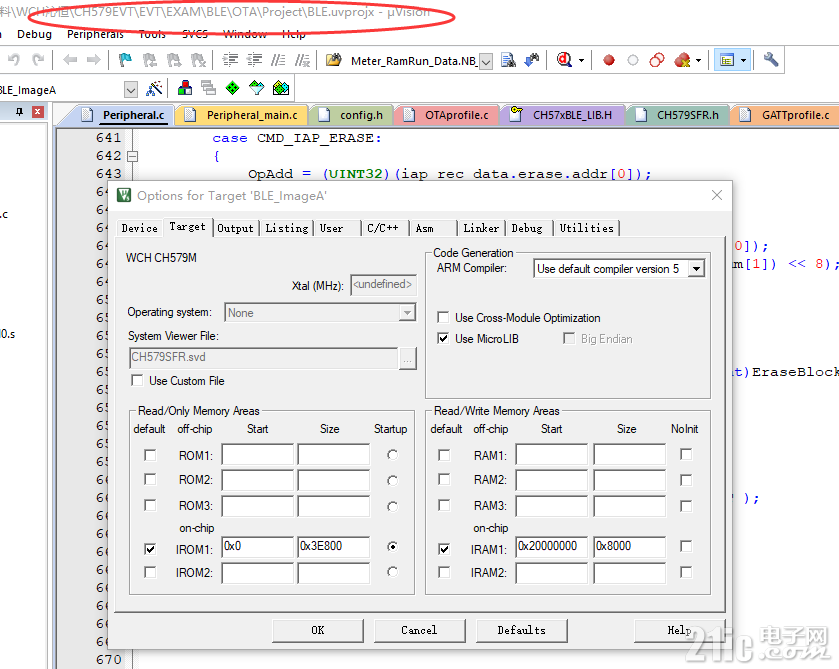Click the Kill all breakpoints icon

point(682,60)
